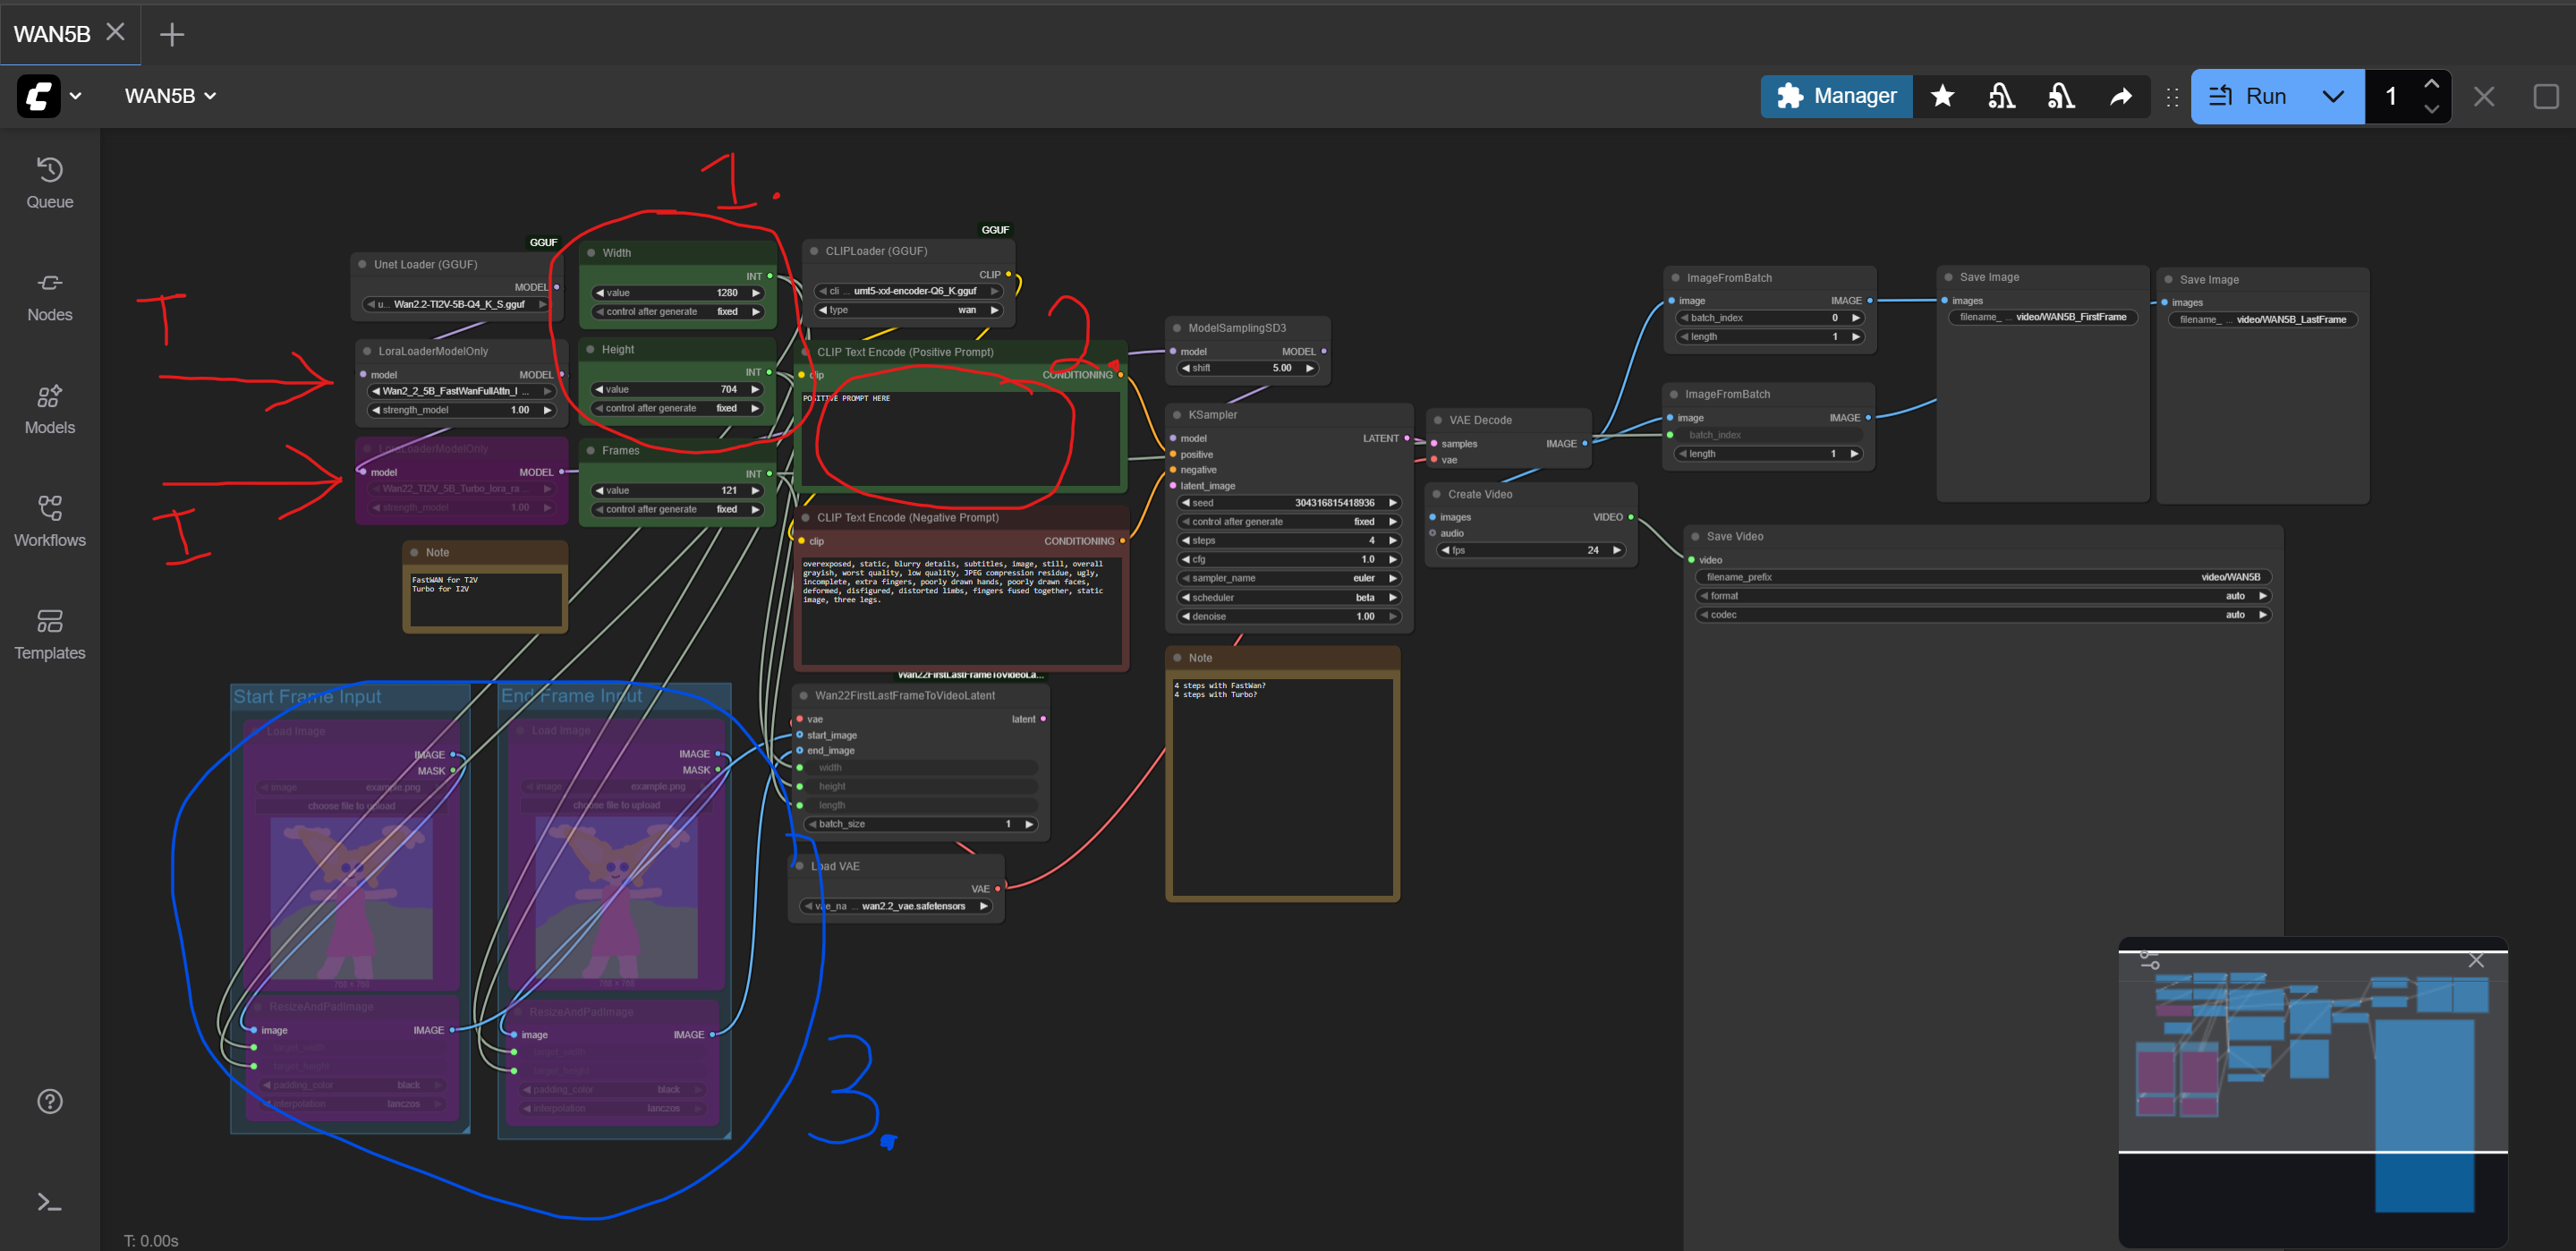Viewport: 2576px width, 1251px height.
Task: Open the Templates browser
Action: (49, 635)
